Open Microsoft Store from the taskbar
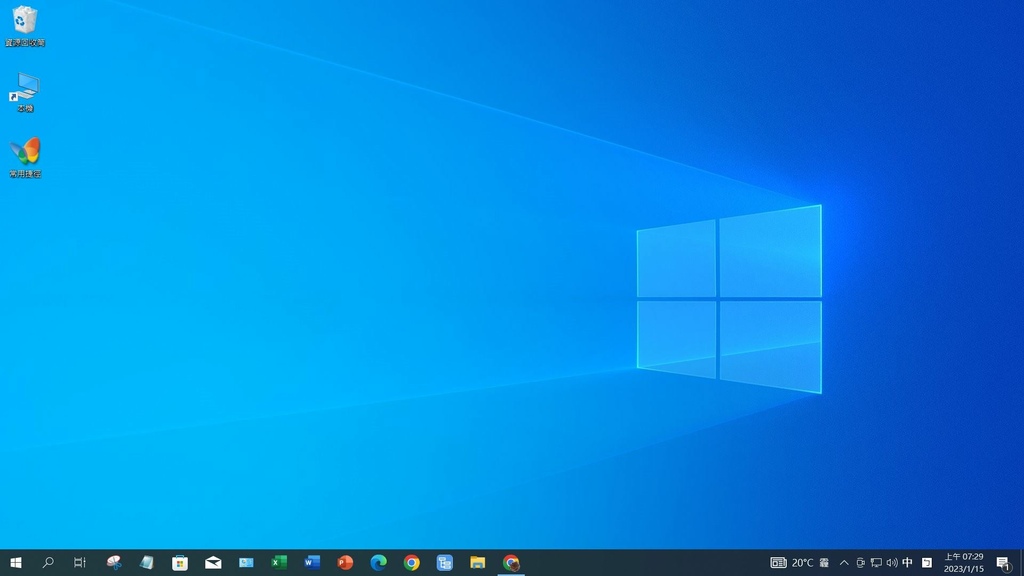 pos(180,562)
